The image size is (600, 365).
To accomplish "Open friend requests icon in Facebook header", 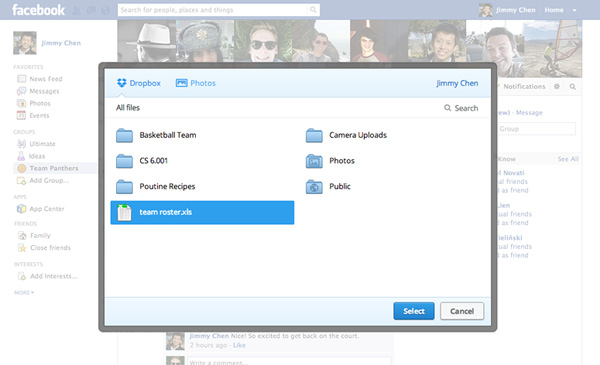I will [x=77, y=10].
